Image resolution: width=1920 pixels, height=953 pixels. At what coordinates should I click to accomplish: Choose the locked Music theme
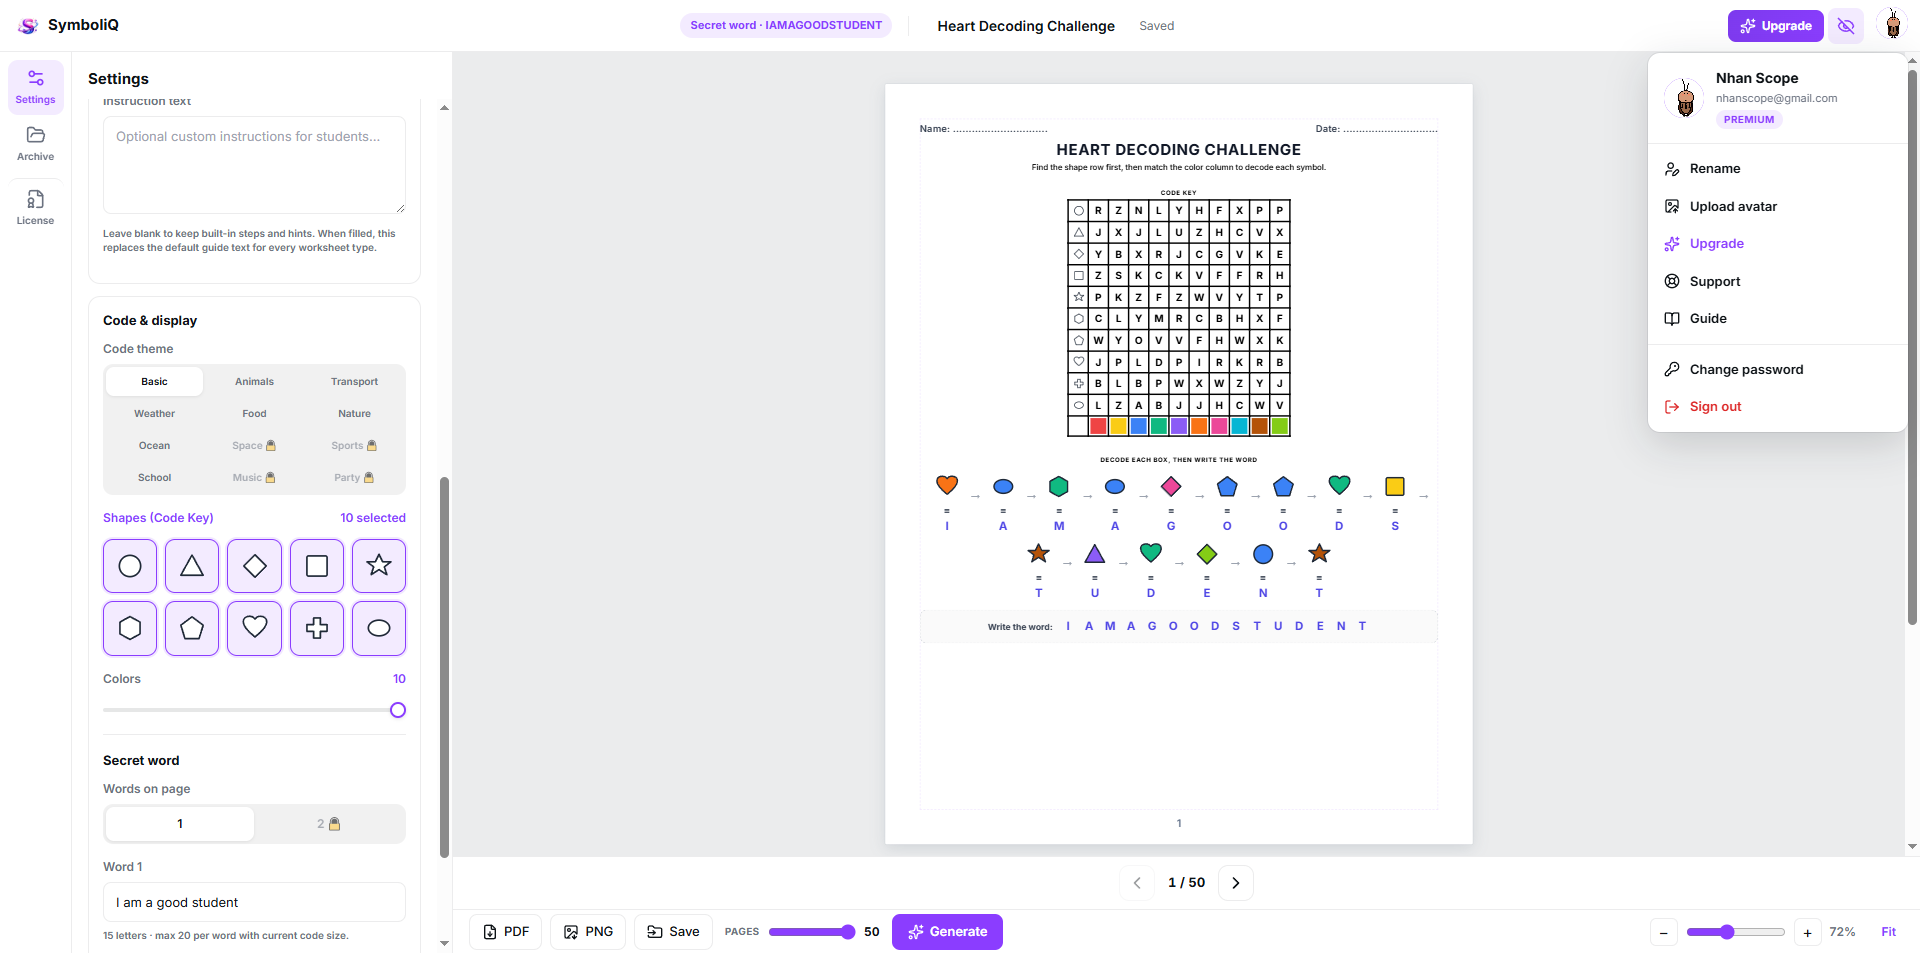255,477
